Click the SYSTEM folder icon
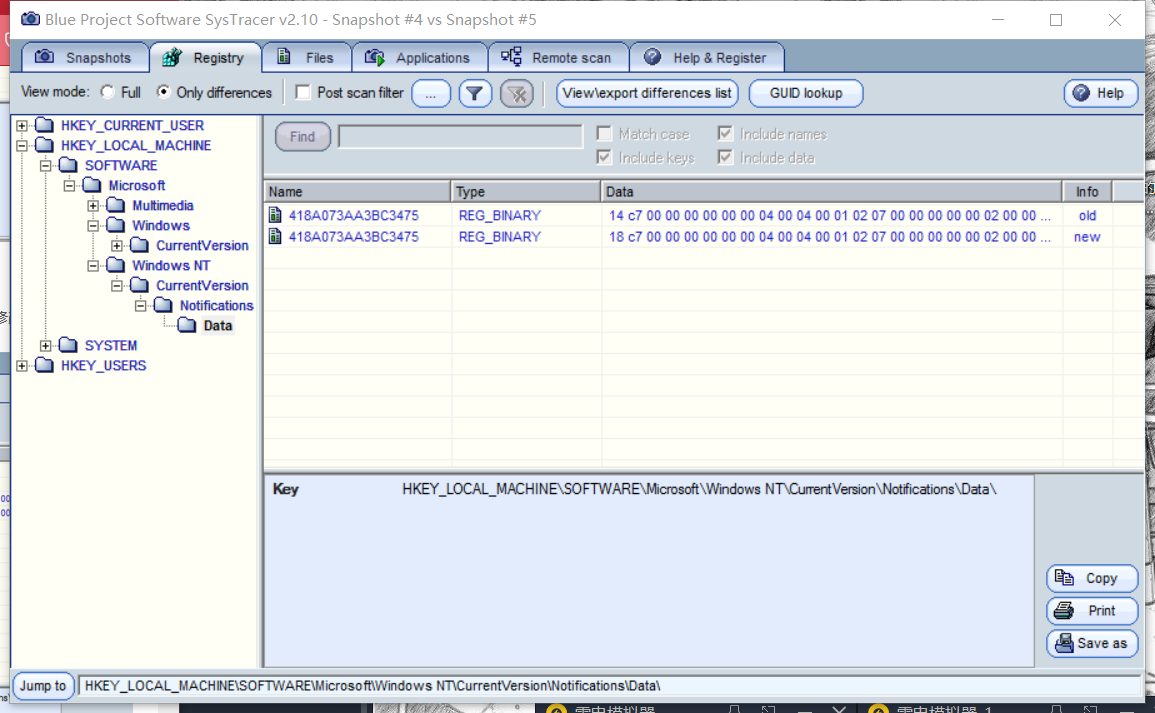 (69, 344)
